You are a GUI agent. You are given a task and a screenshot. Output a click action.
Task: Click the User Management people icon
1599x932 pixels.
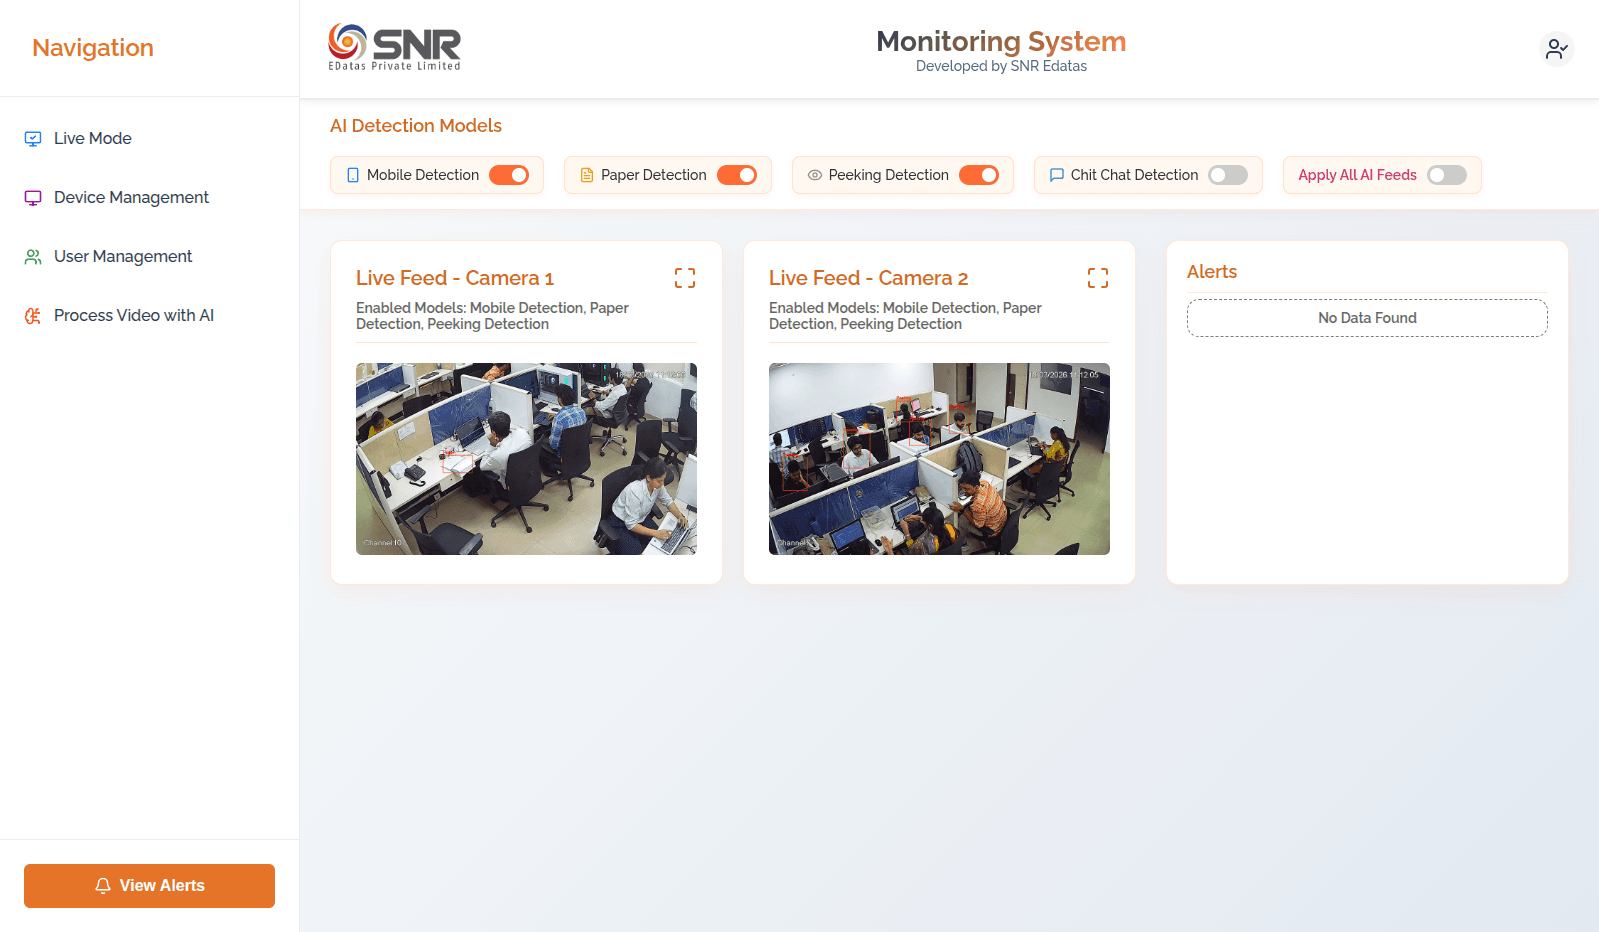coord(33,257)
